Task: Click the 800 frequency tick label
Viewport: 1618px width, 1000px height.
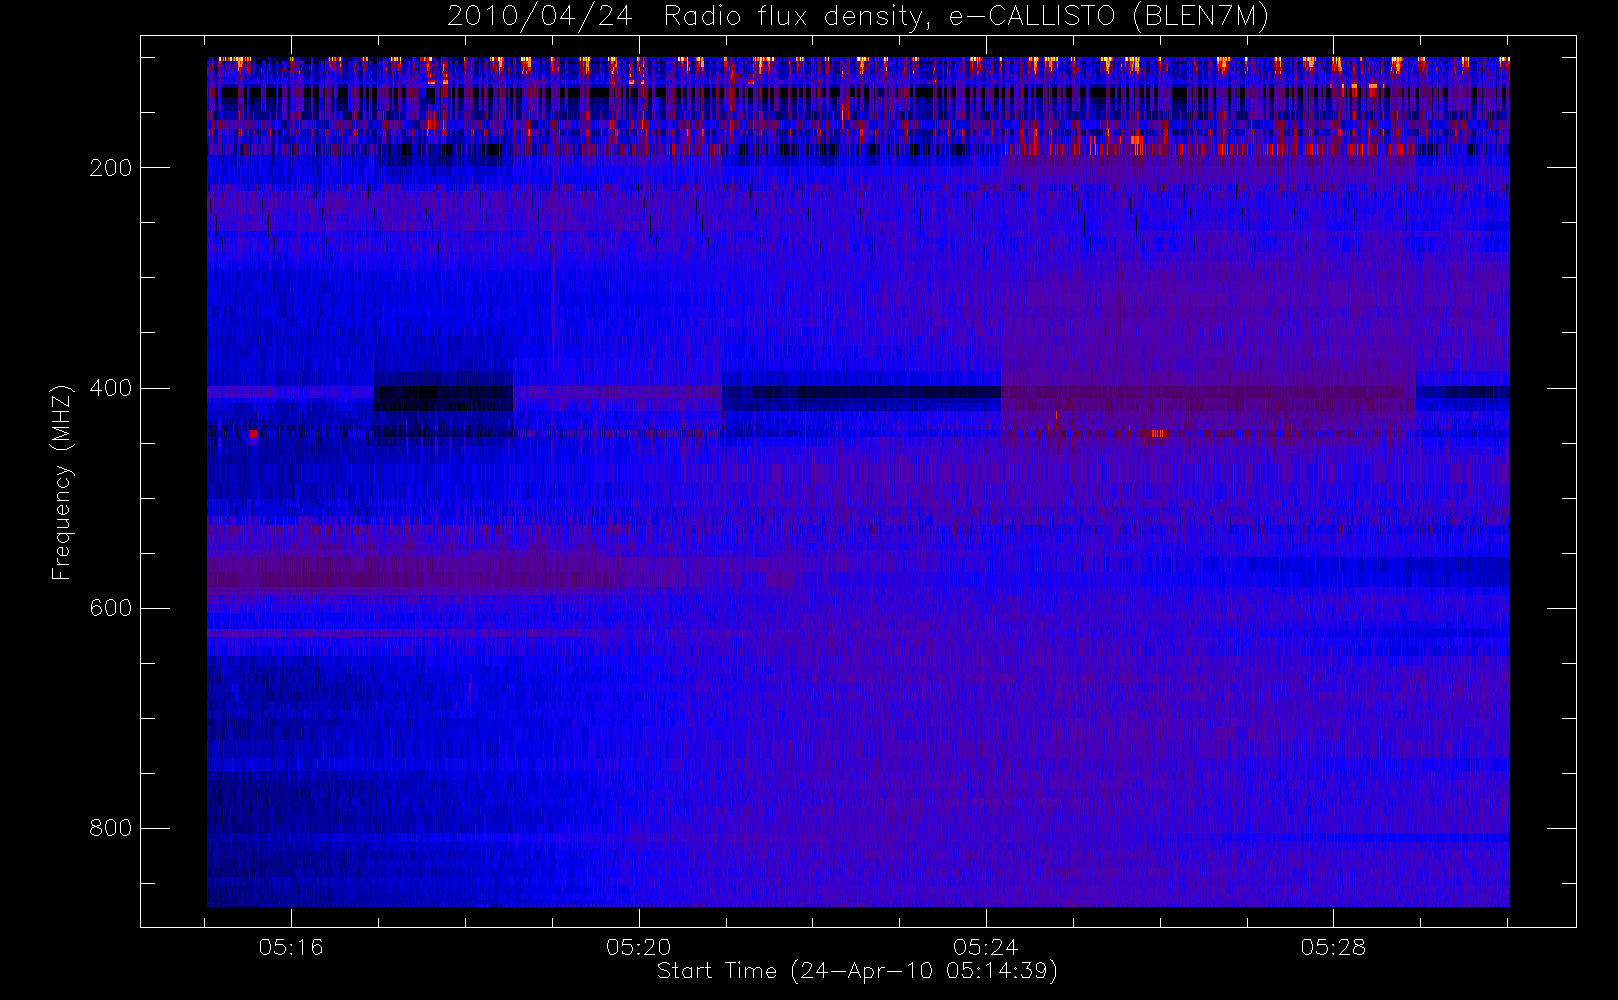Action: 111,828
